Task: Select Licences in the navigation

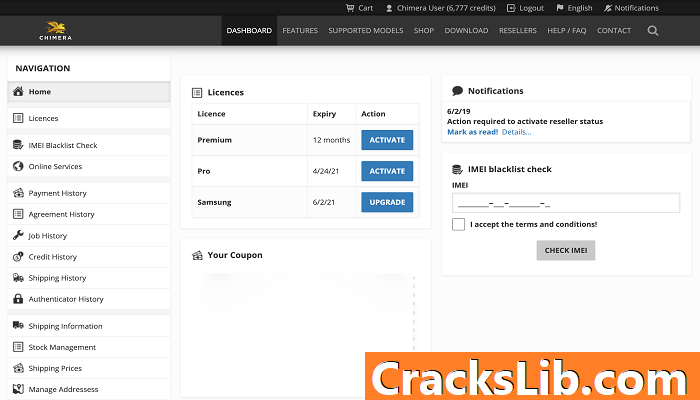Action: click(x=89, y=118)
